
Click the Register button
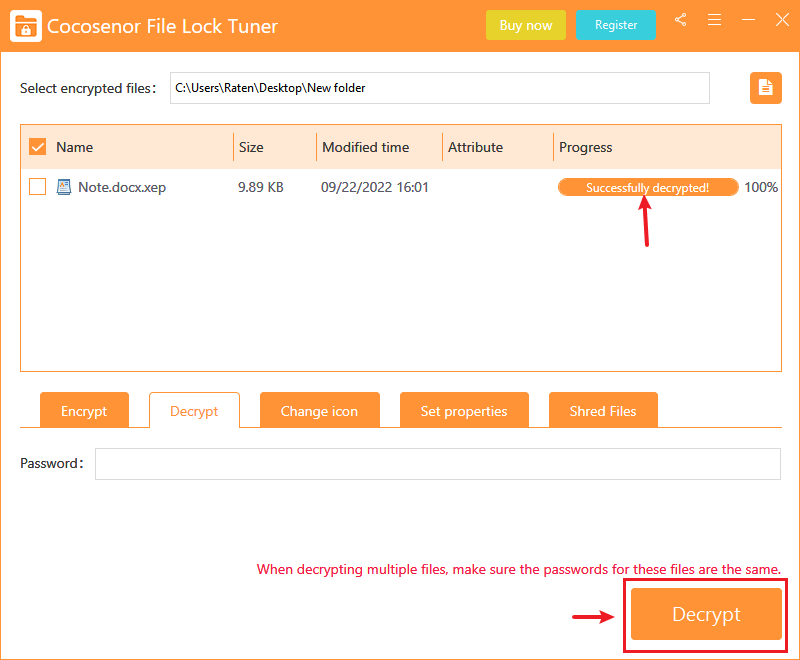616,25
